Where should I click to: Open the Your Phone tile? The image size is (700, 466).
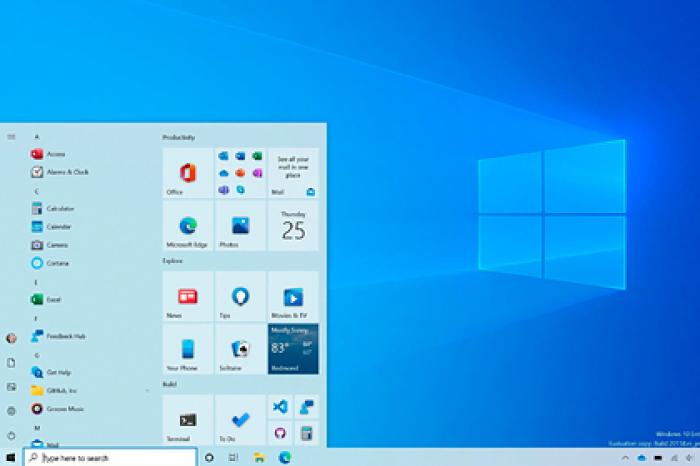click(x=188, y=349)
